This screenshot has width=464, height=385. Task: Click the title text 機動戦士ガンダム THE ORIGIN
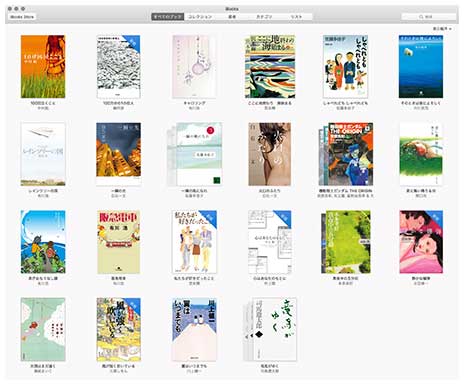345,191
